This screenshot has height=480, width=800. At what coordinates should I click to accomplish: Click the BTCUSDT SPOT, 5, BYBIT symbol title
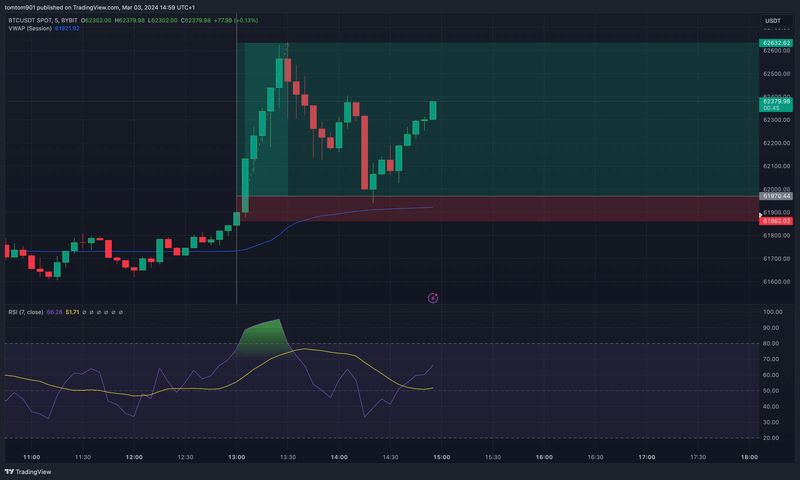43,20
